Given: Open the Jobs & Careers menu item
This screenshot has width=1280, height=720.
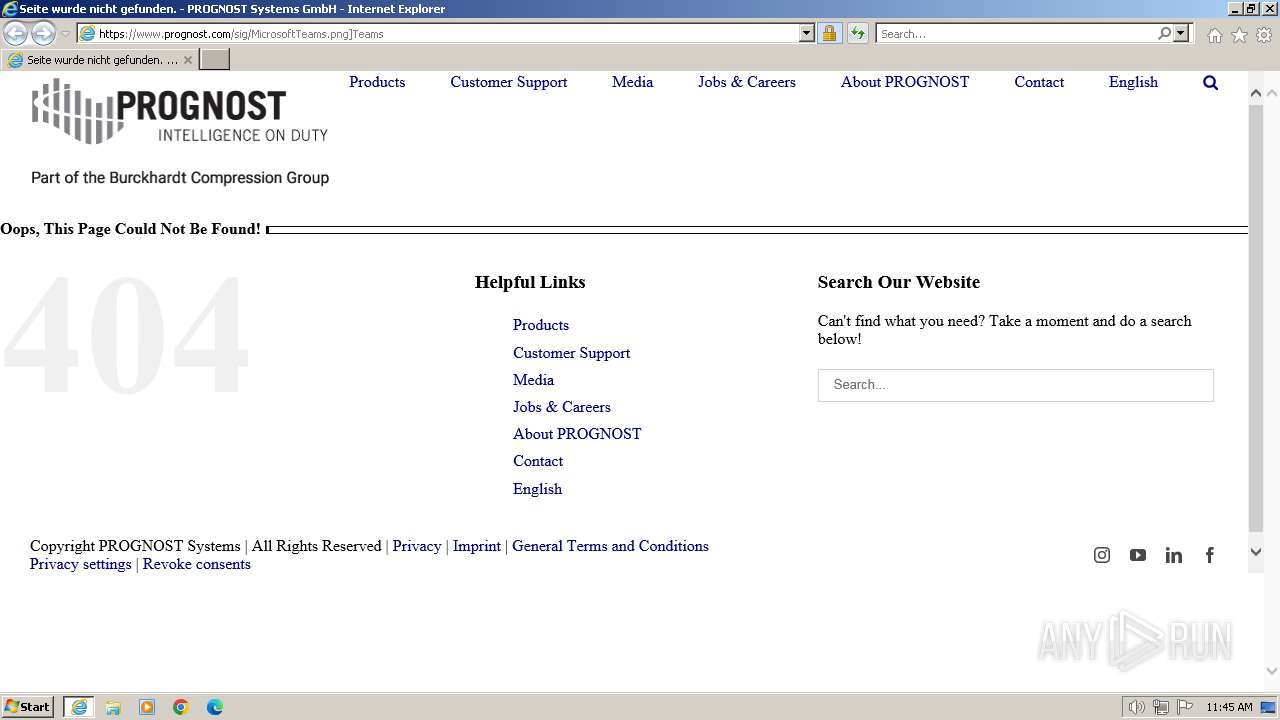Looking at the screenshot, I should 747,82.
